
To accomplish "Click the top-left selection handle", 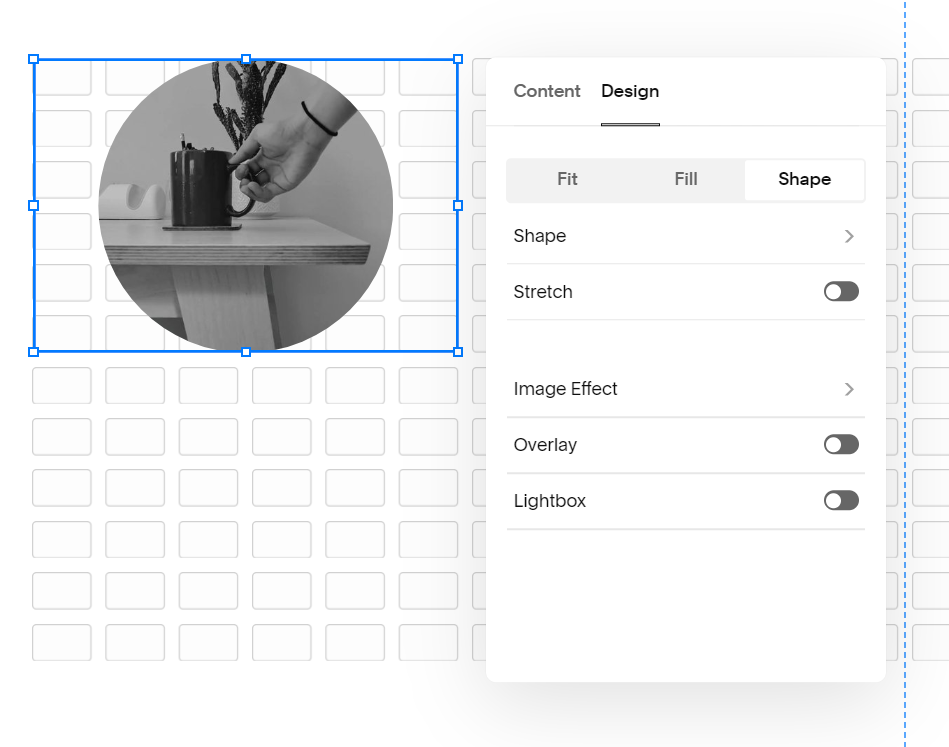I will [x=34, y=59].
